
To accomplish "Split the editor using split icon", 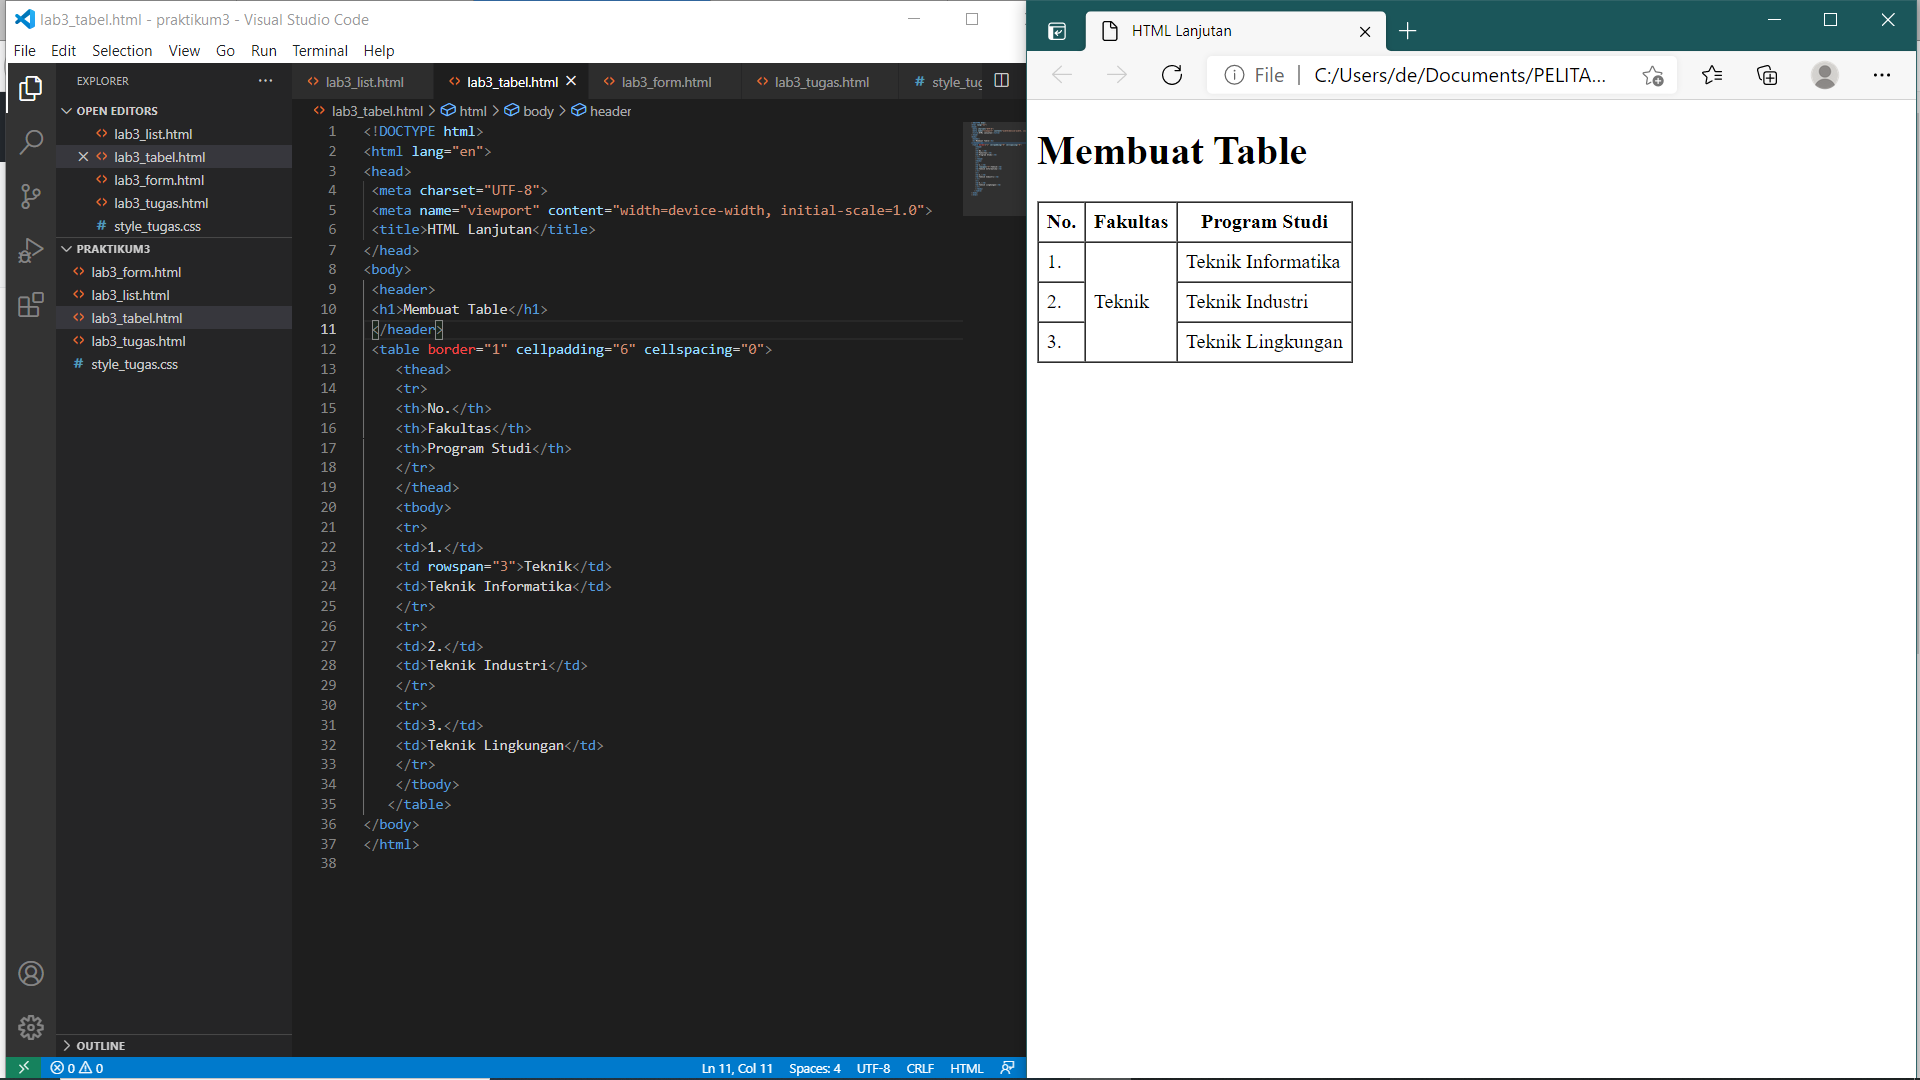I will [1001, 80].
